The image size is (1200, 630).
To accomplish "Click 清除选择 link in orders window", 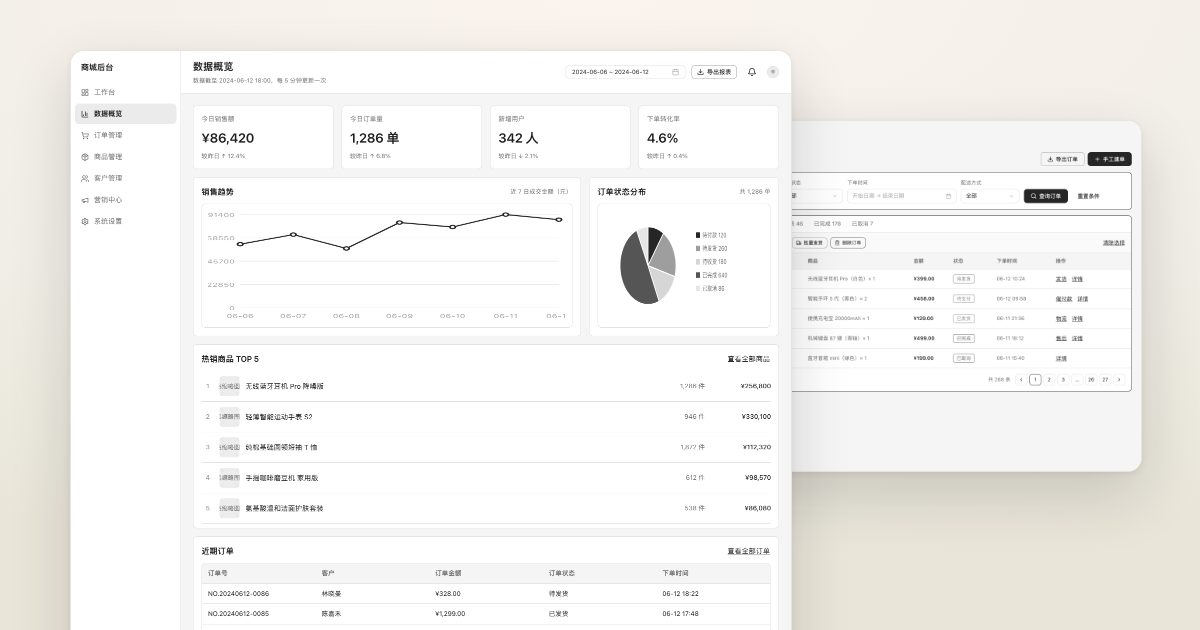I will (x=1114, y=243).
